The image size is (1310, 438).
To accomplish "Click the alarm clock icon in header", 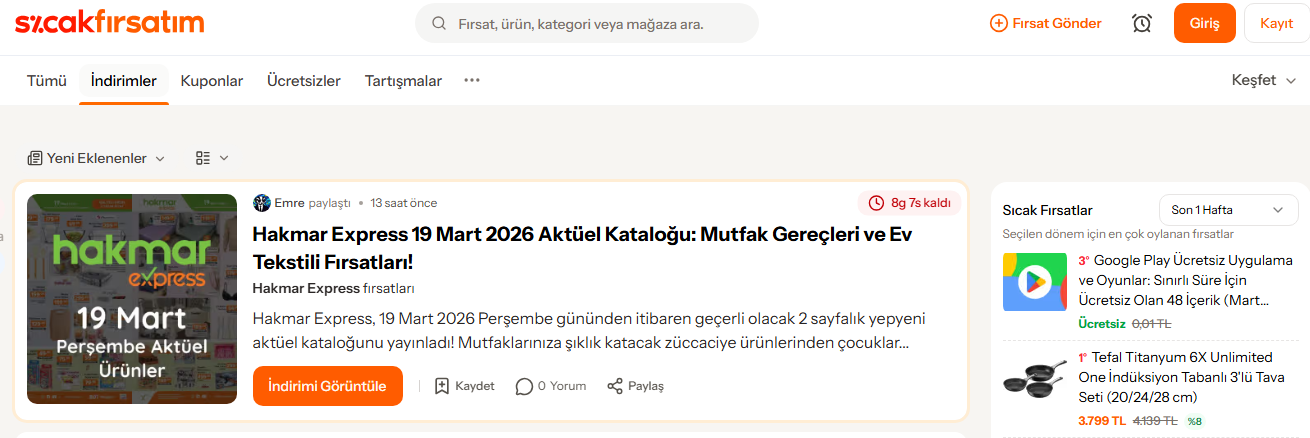I will pos(1141,23).
